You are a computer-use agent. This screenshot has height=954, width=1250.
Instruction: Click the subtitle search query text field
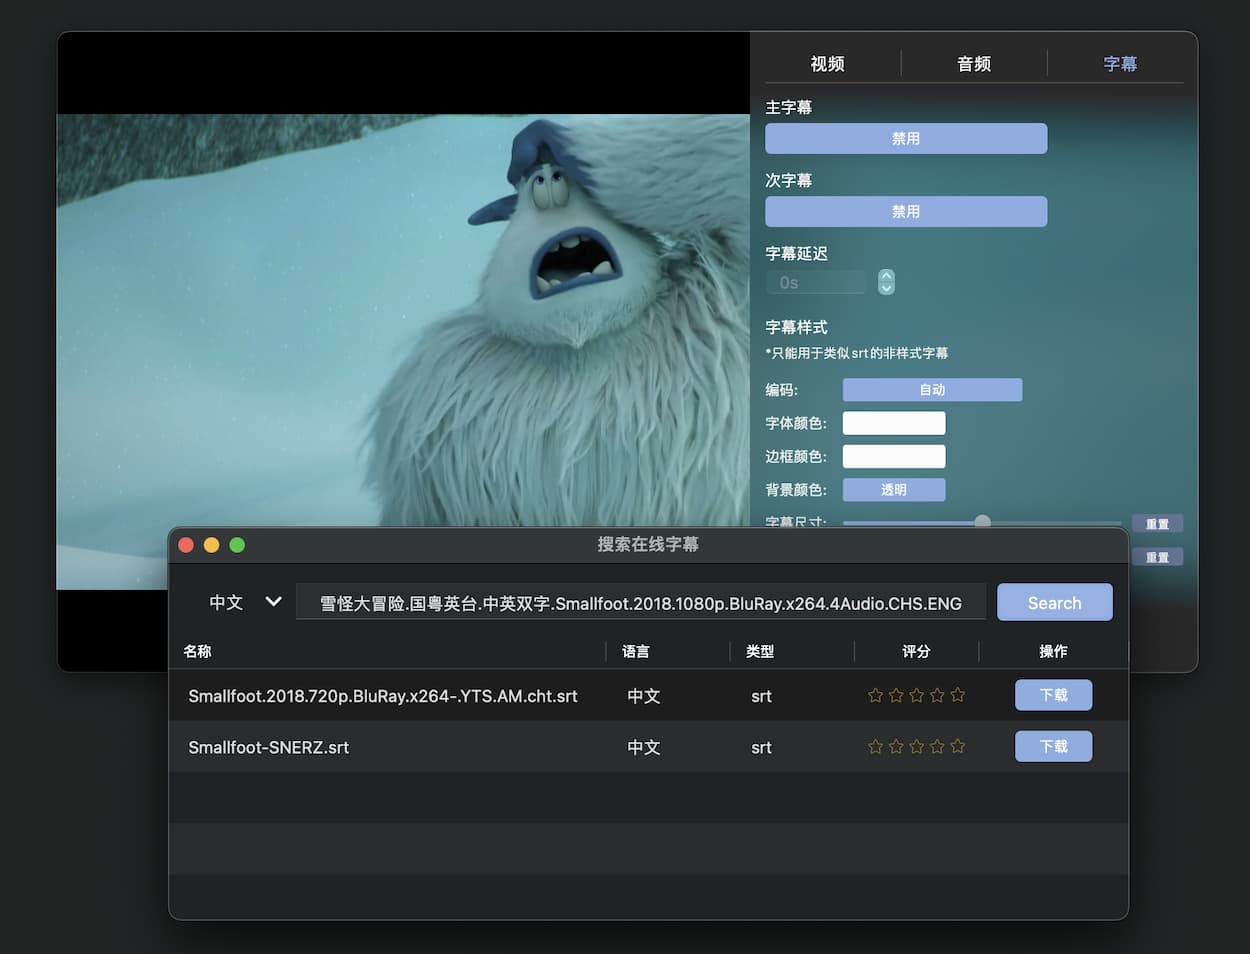[641, 603]
